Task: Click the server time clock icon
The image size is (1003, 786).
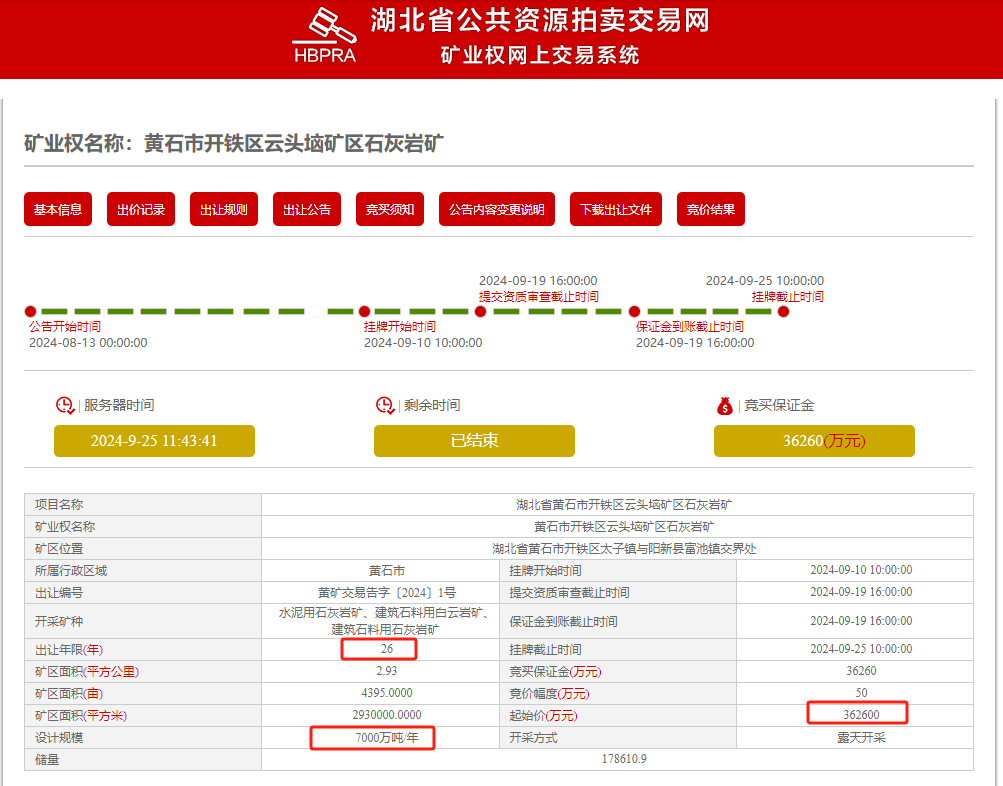Action: [x=65, y=405]
